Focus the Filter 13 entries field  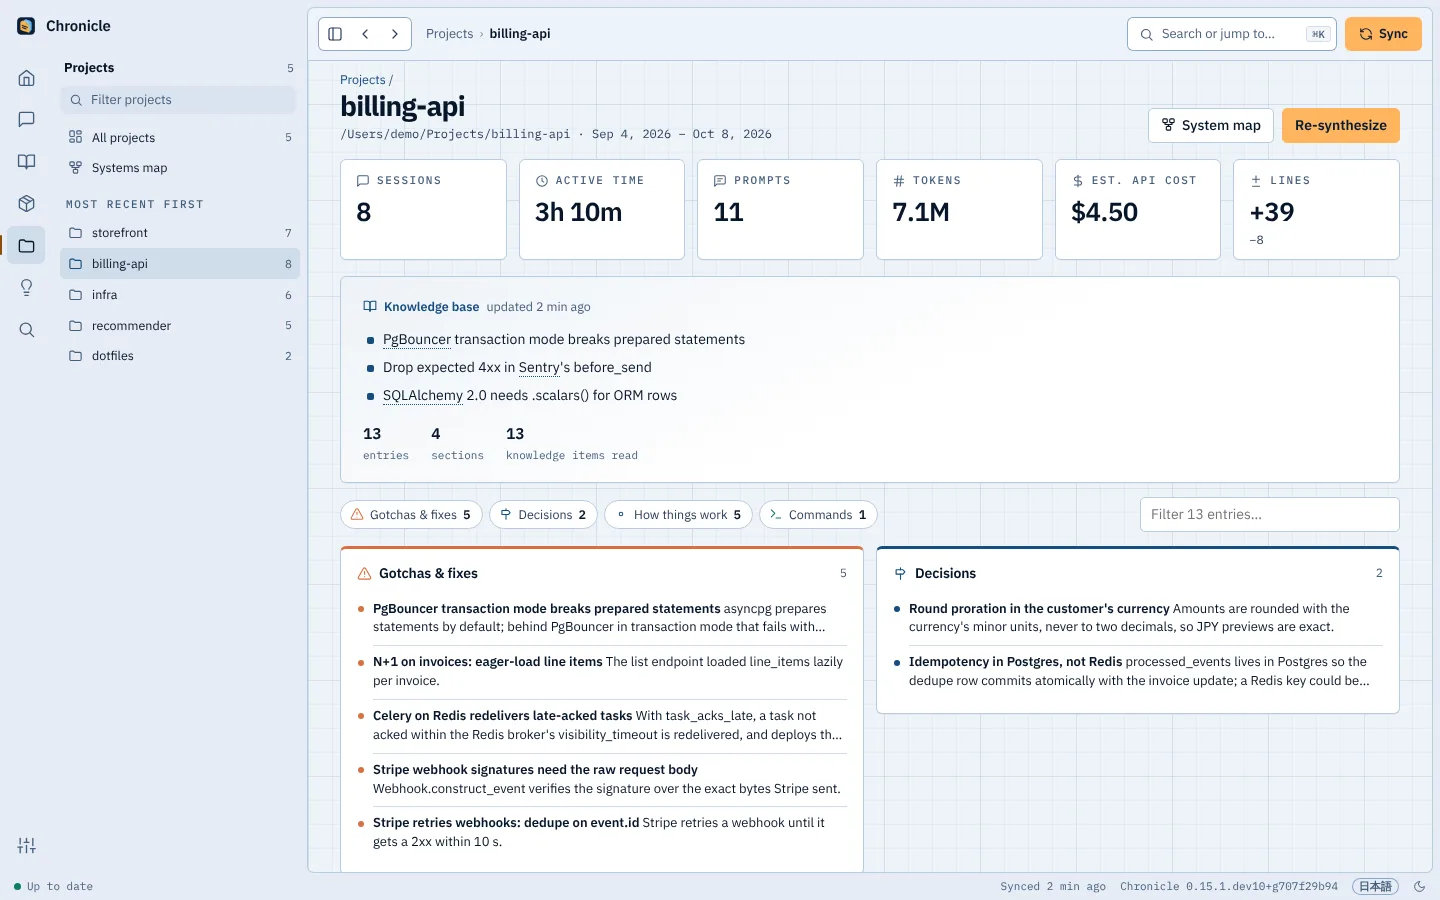[x=1269, y=515]
